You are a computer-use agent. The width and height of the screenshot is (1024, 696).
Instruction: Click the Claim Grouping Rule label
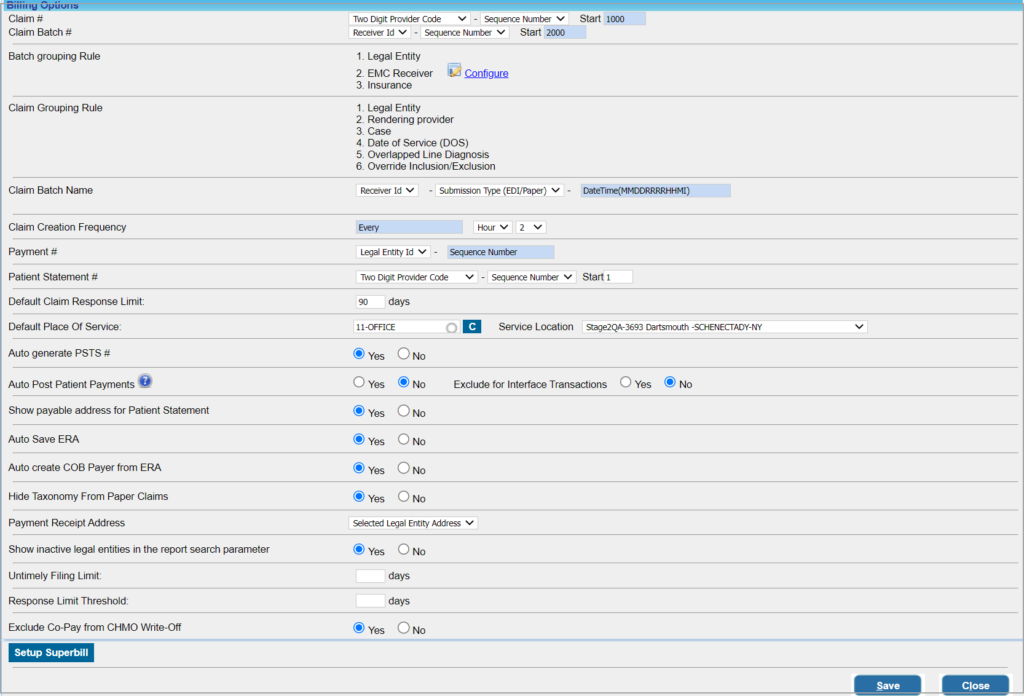click(56, 108)
